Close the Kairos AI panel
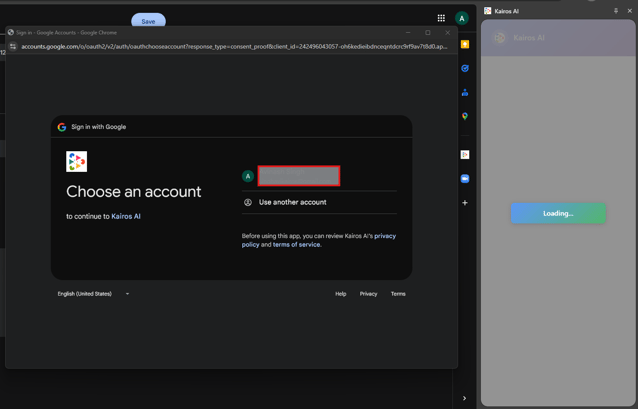Viewport: 638px width, 409px height. 630,11
